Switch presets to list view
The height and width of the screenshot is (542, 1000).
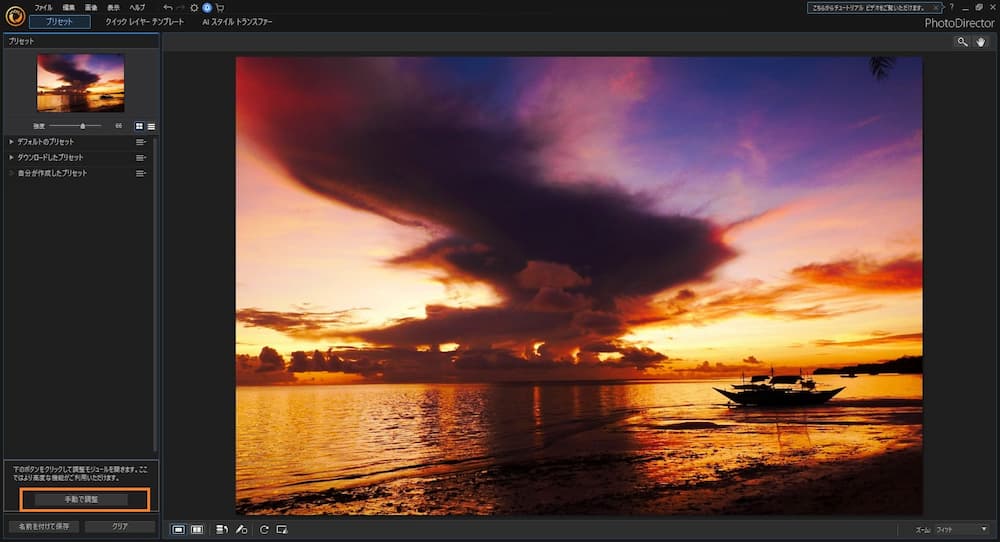pos(151,126)
